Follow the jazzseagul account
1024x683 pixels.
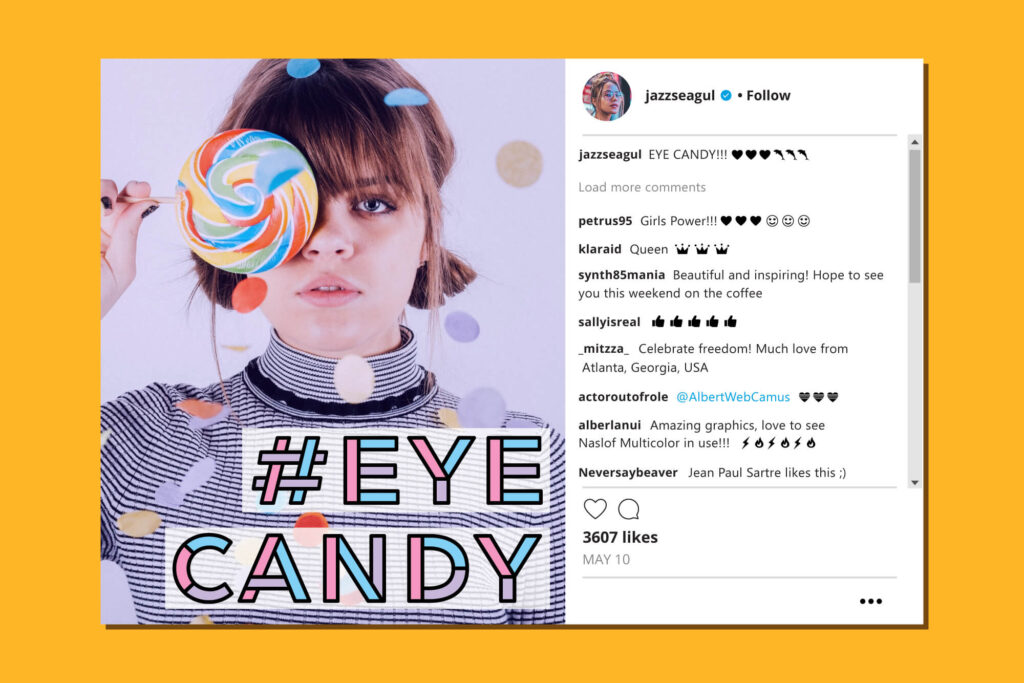tap(768, 95)
